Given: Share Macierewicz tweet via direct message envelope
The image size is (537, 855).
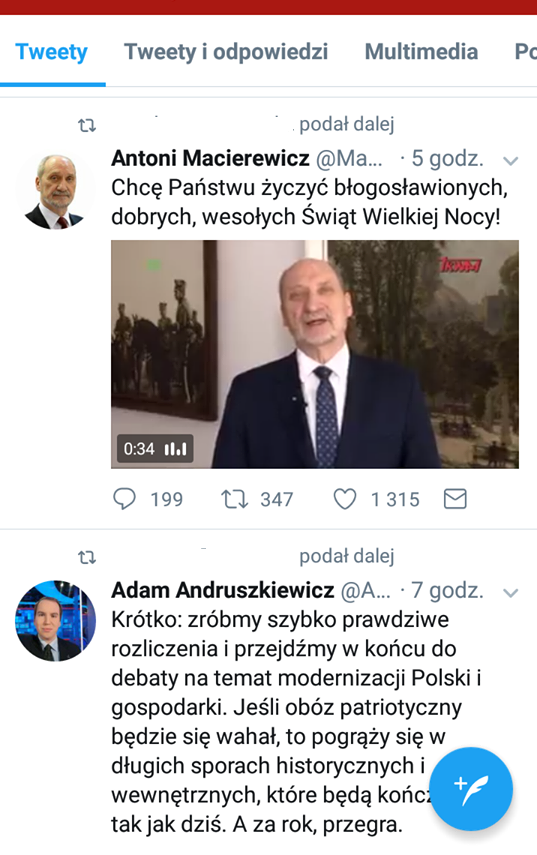Looking at the screenshot, I should click(x=455, y=499).
